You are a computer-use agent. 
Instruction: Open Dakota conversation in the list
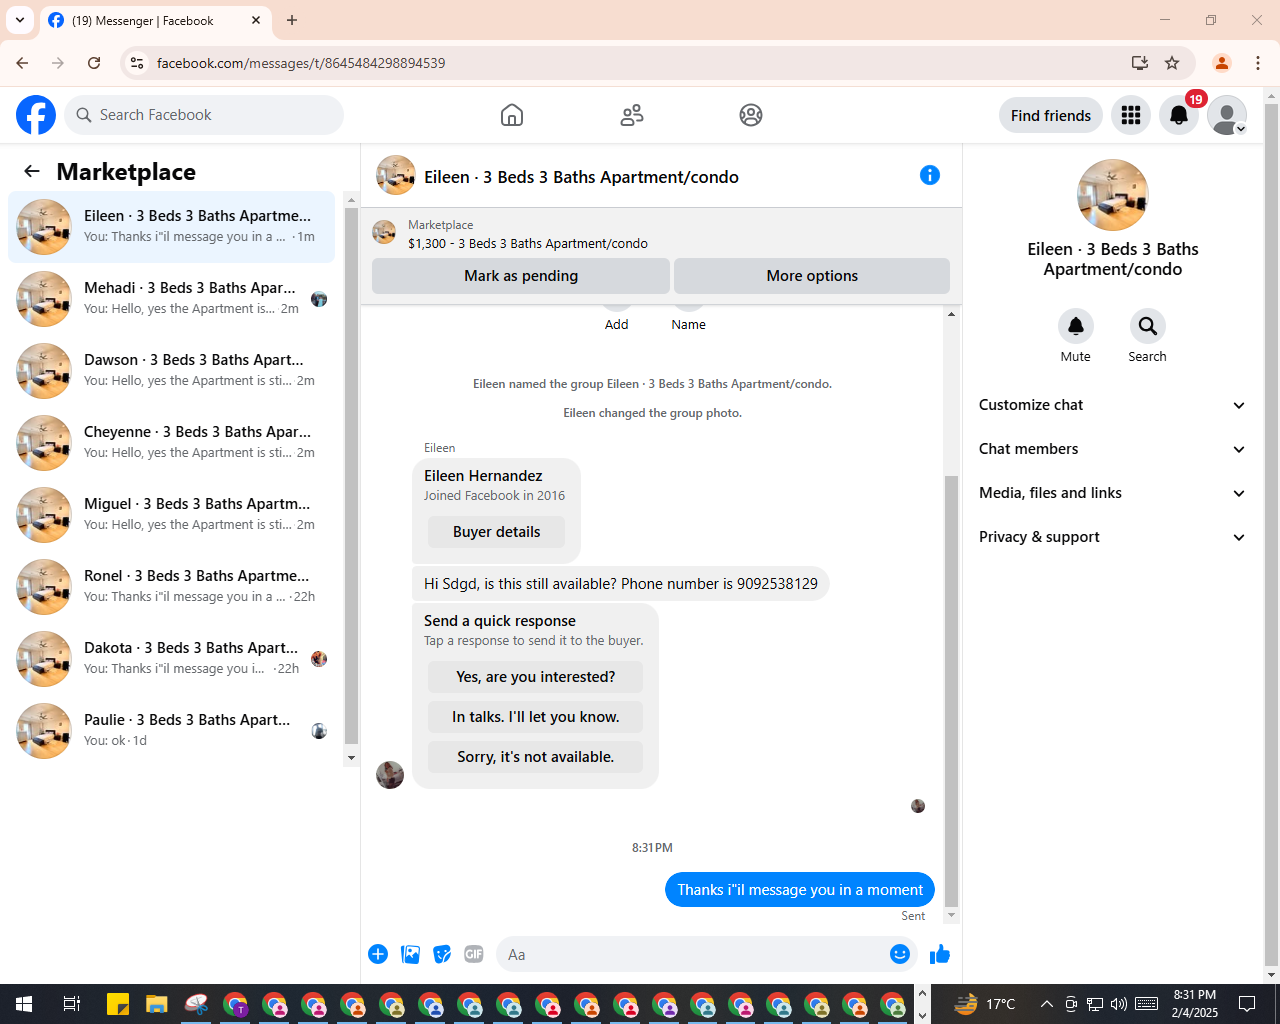coord(171,659)
